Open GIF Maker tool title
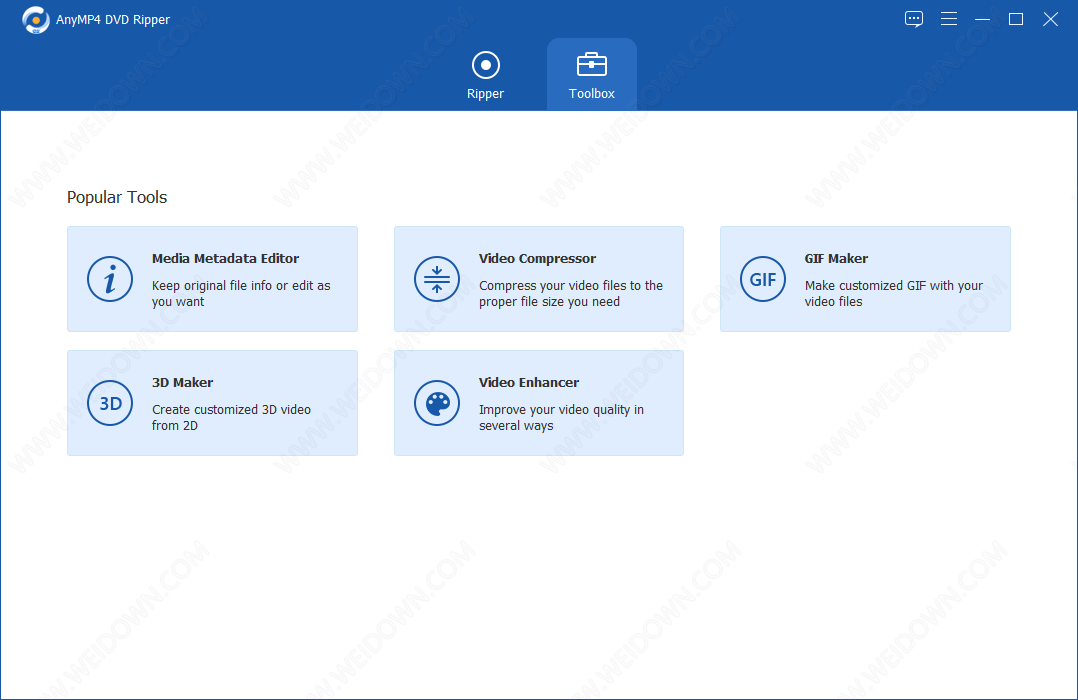The height and width of the screenshot is (700, 1078). [x=837, y=259]
